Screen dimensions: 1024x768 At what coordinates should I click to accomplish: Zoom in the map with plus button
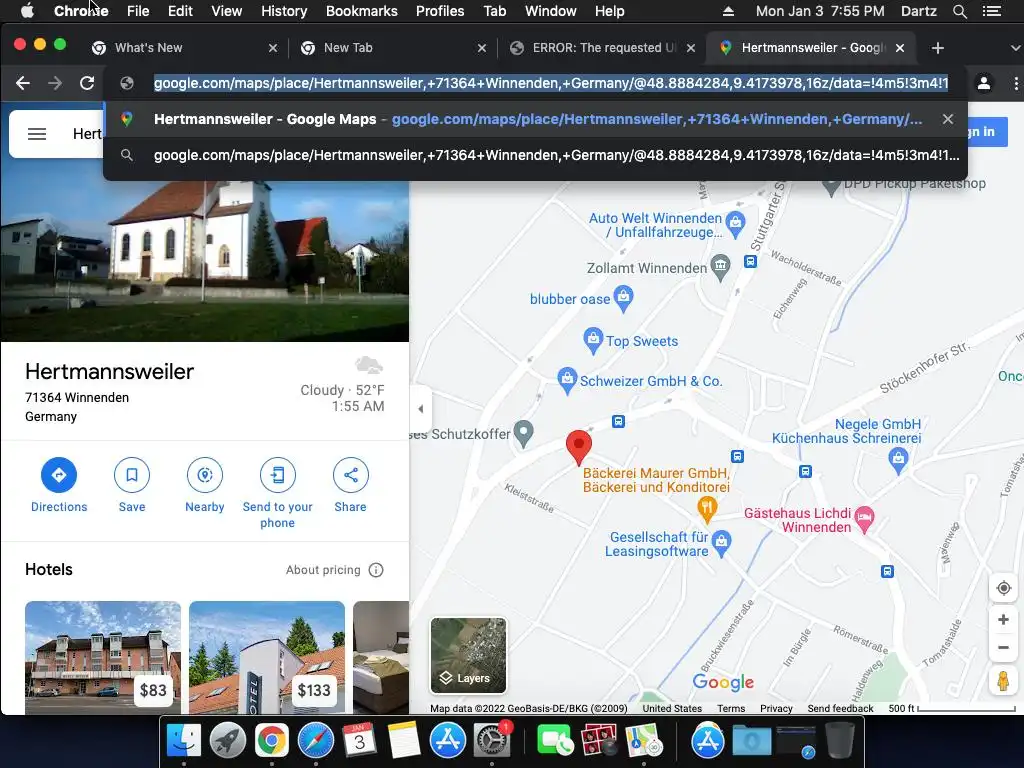click(1004, 619)
